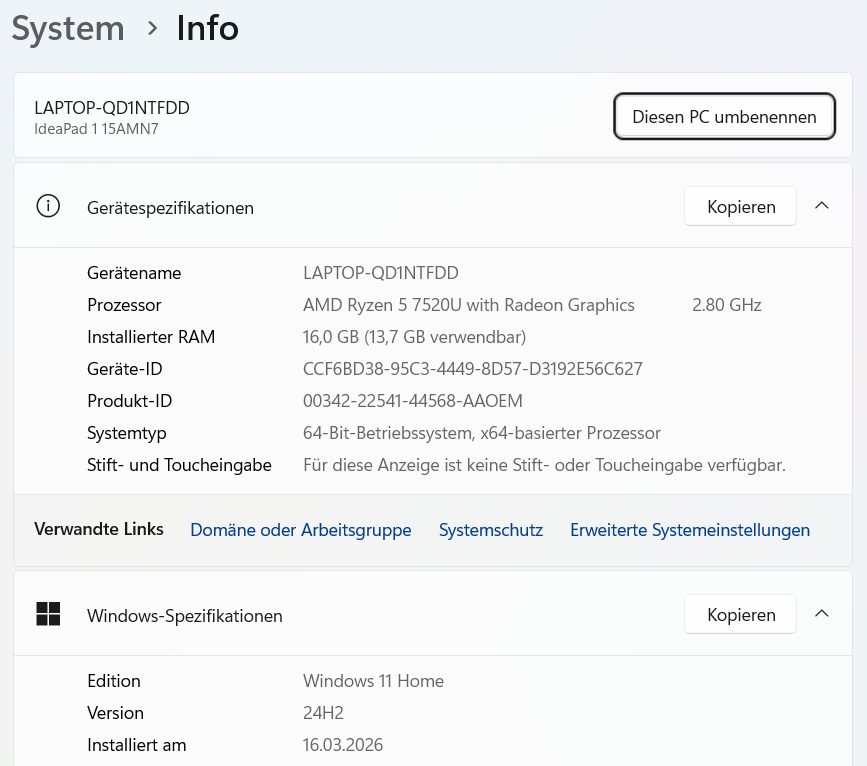Screen dimensions: 867x766
Task: Click the Gerätespezifikationen heading
Action: pyautogui.click(x=170, y=208)
